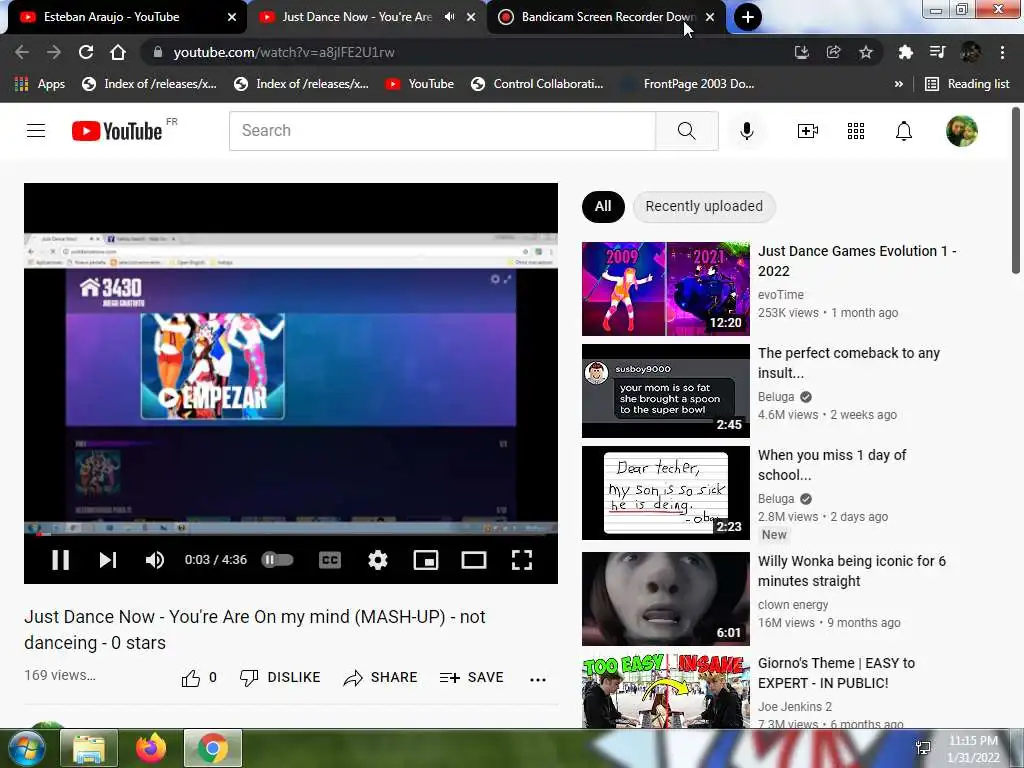Open the taskbar clock showing 11:15 PM
The height and width of the screenshot is (768, 1024).
tap(973, 749)
